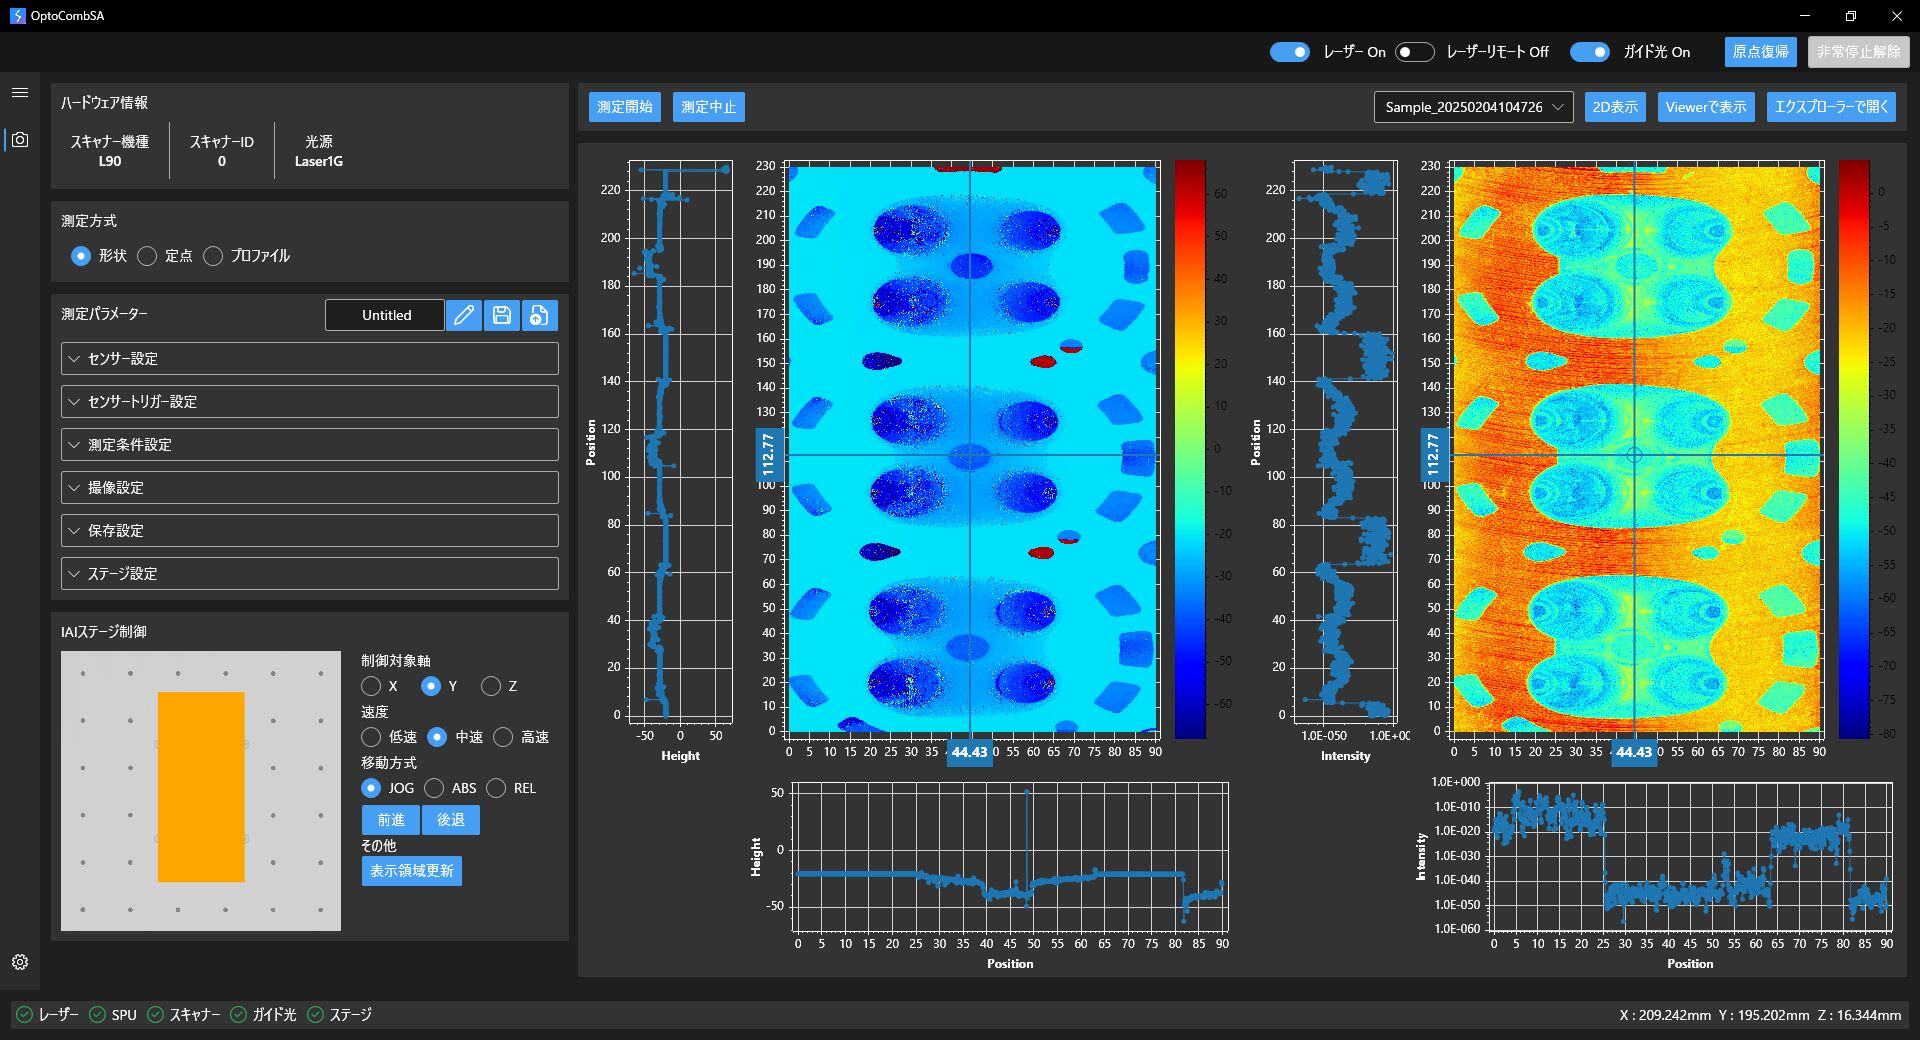Viewport: 1920px width, 1040px height.
Task: Toggle the レーザー On switch
Action: click(x=1289, y=52)
